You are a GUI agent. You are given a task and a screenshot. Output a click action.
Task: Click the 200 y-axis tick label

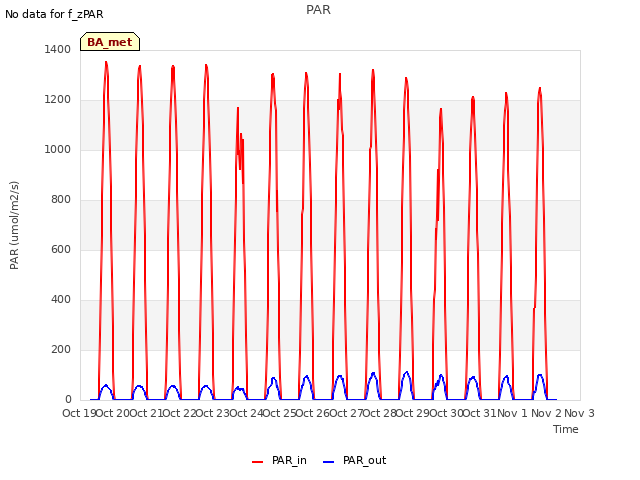click(x=61, y=349)
